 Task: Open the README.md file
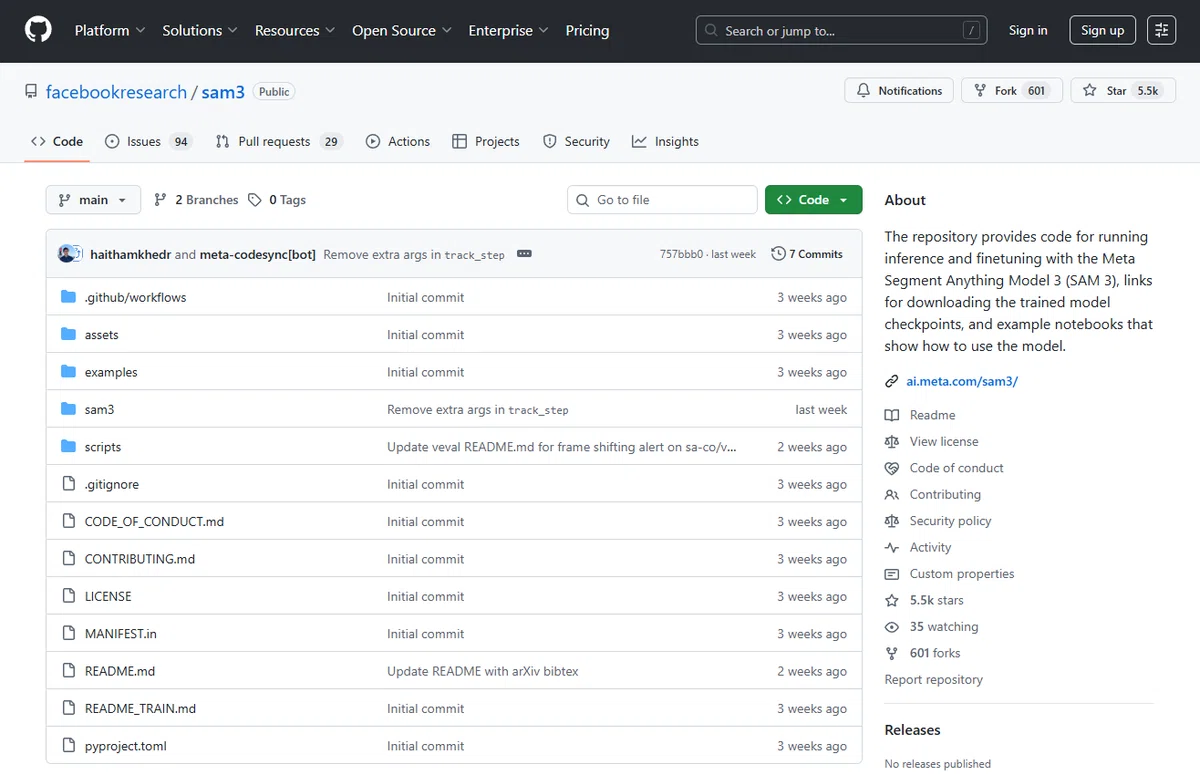tap(120, 671)
